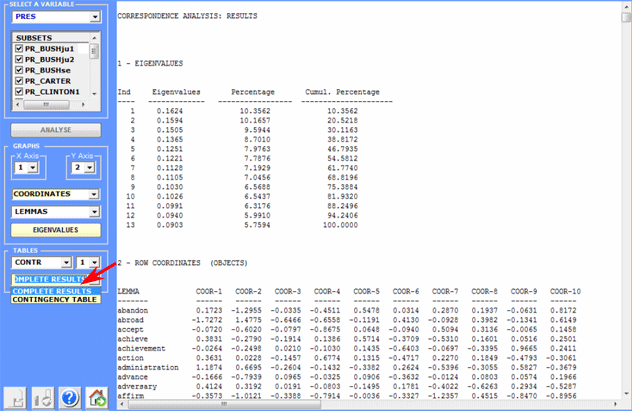Click subsets list horizontal scrollbar thumb
Image resolution: width=632 pixels, height=411 pixels.
point(46,104)
